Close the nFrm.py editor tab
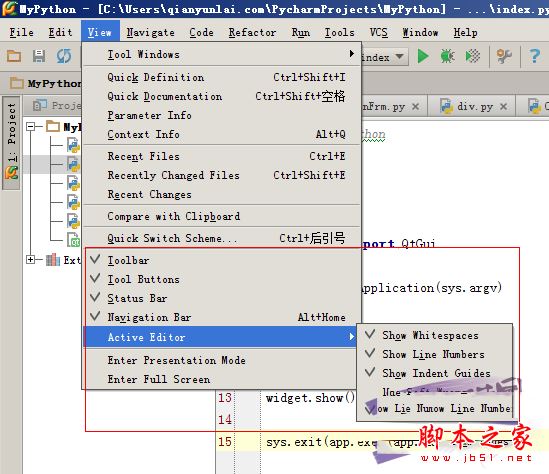549x474 pixels. (x=416, y=106)
